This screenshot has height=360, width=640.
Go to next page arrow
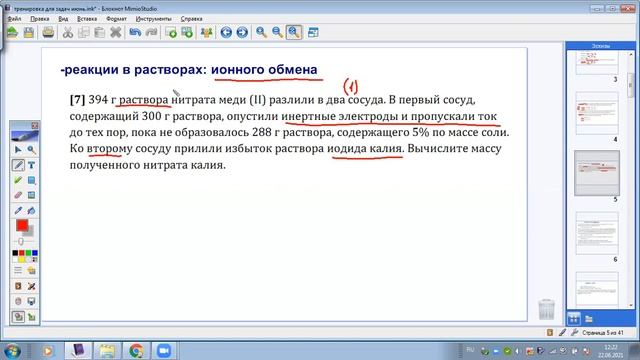pyautogui.click(x=242, y=32)
